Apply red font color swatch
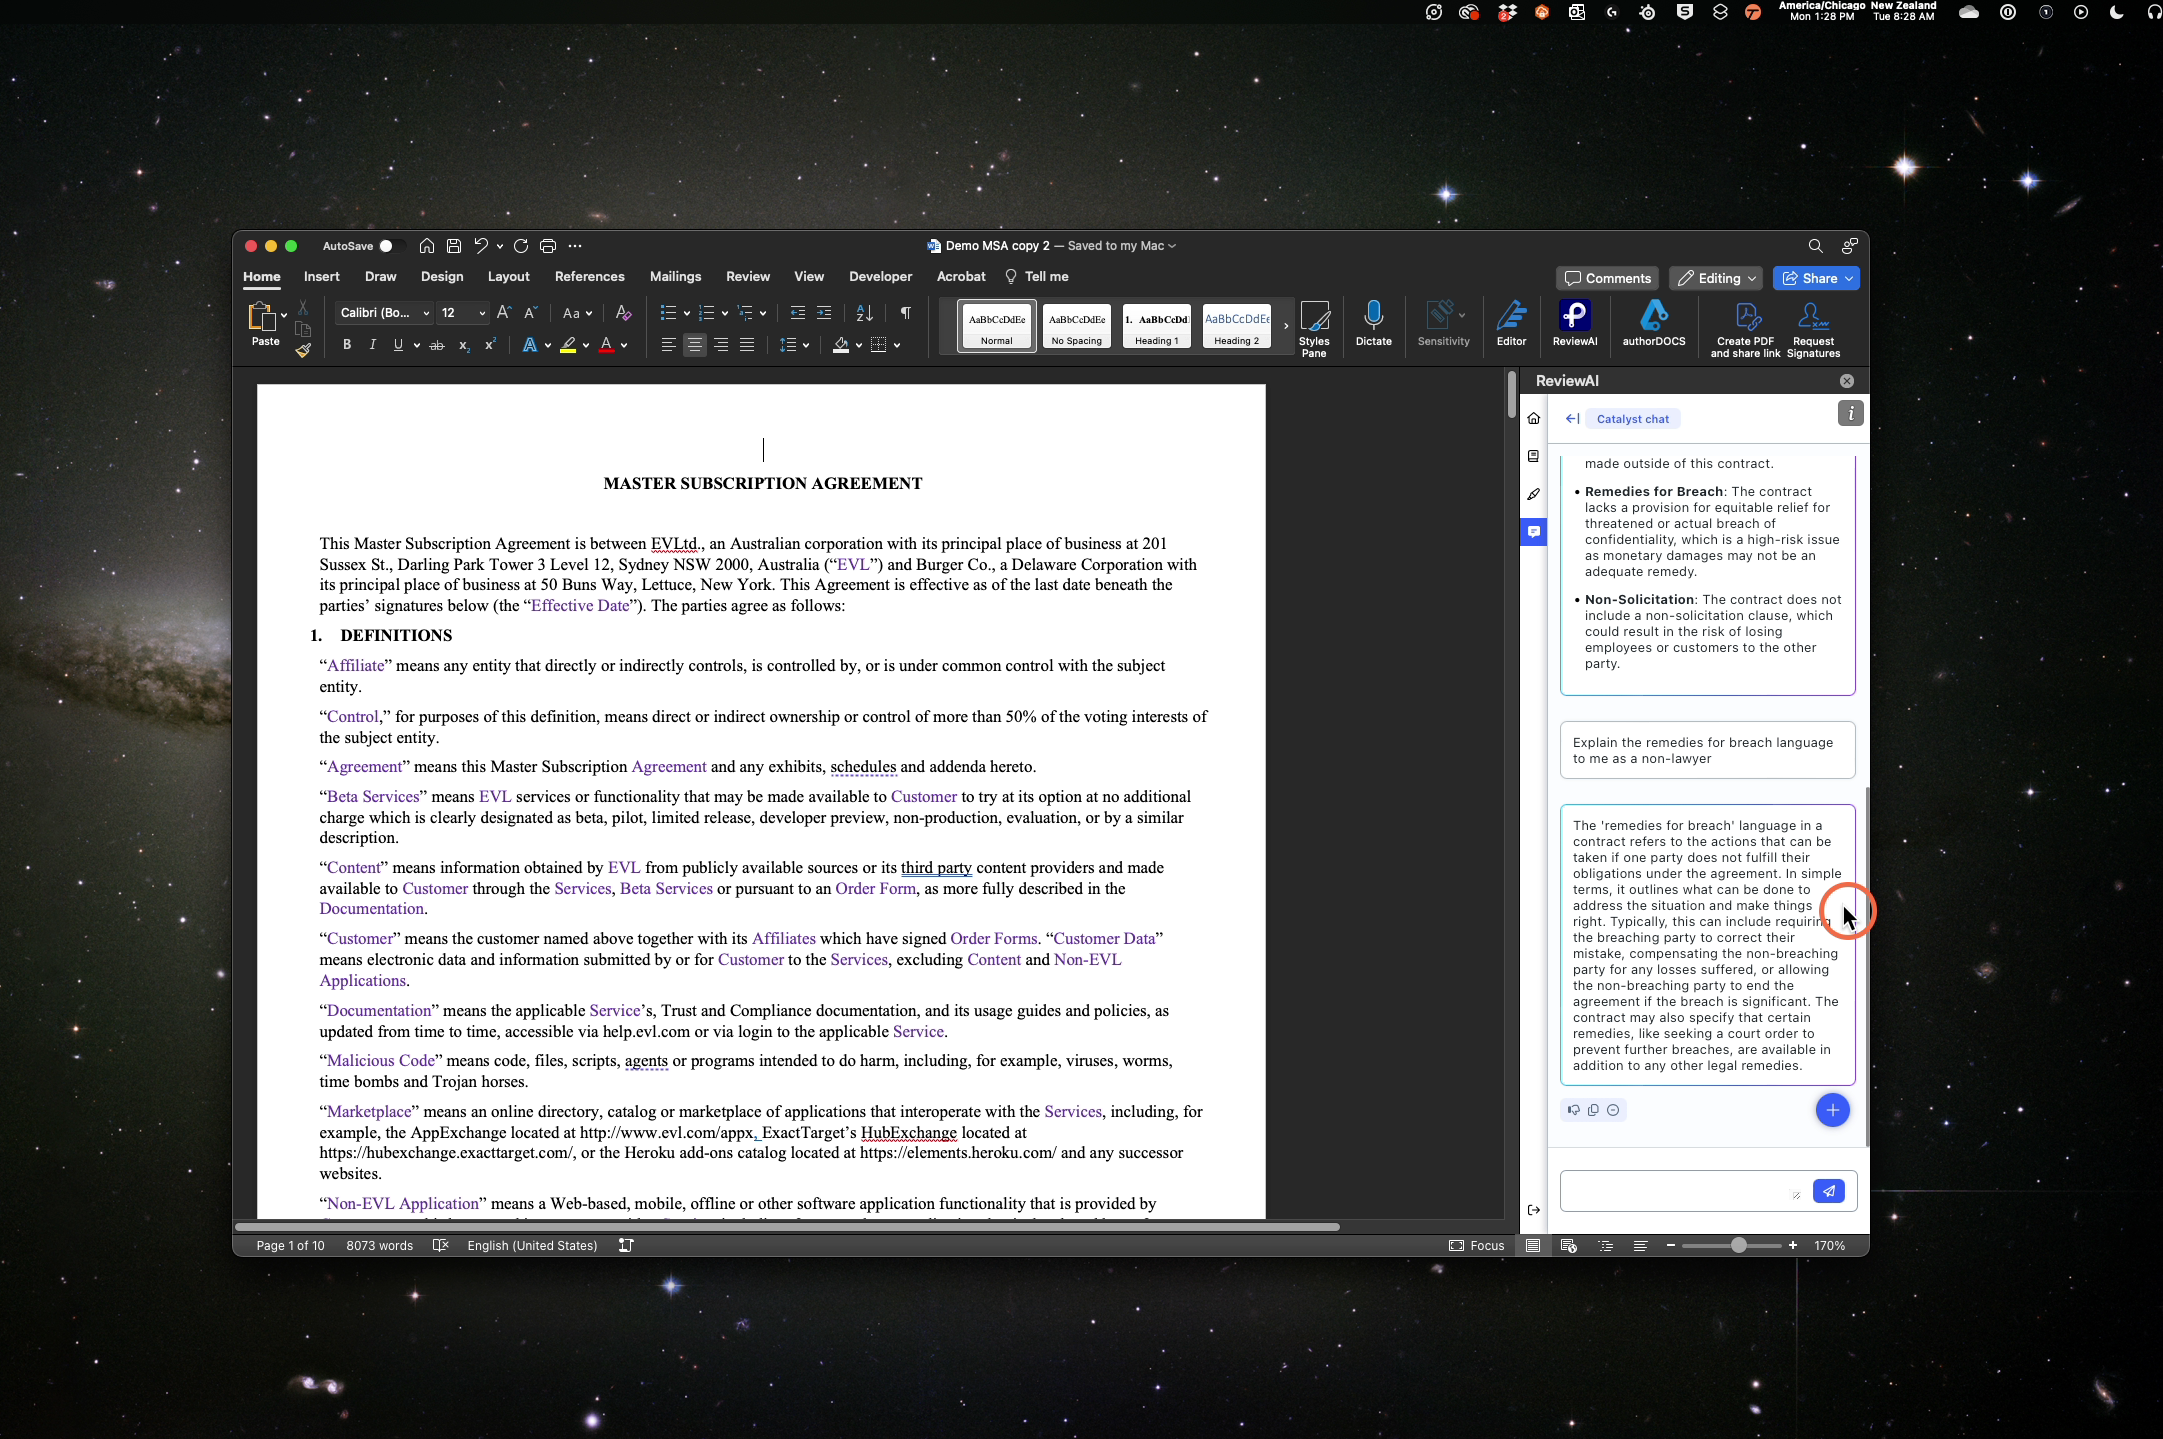The height and width of the screenshot is (1439, 2163). point(606,345)
